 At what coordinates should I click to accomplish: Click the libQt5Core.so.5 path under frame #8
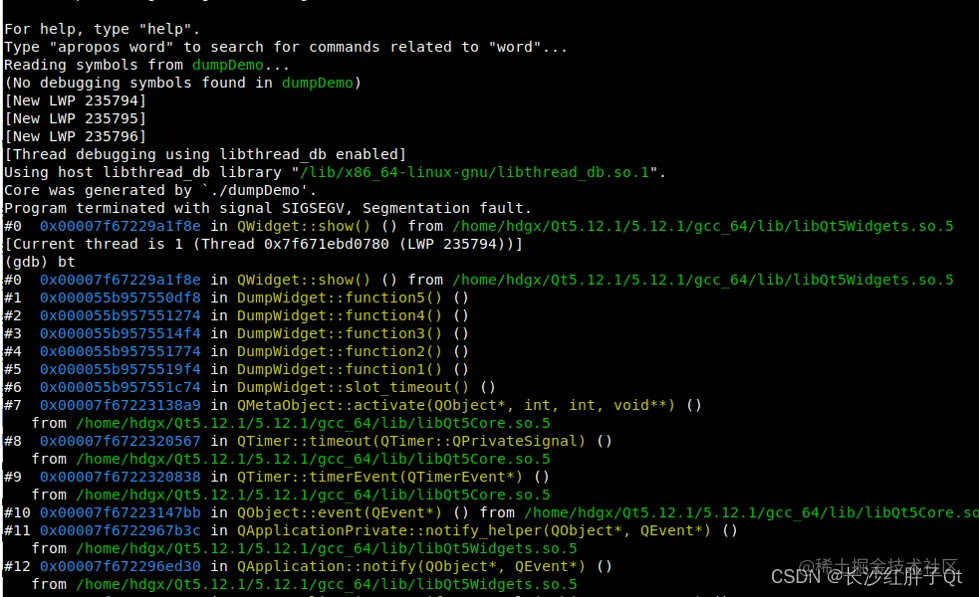[x=313, y=459]
